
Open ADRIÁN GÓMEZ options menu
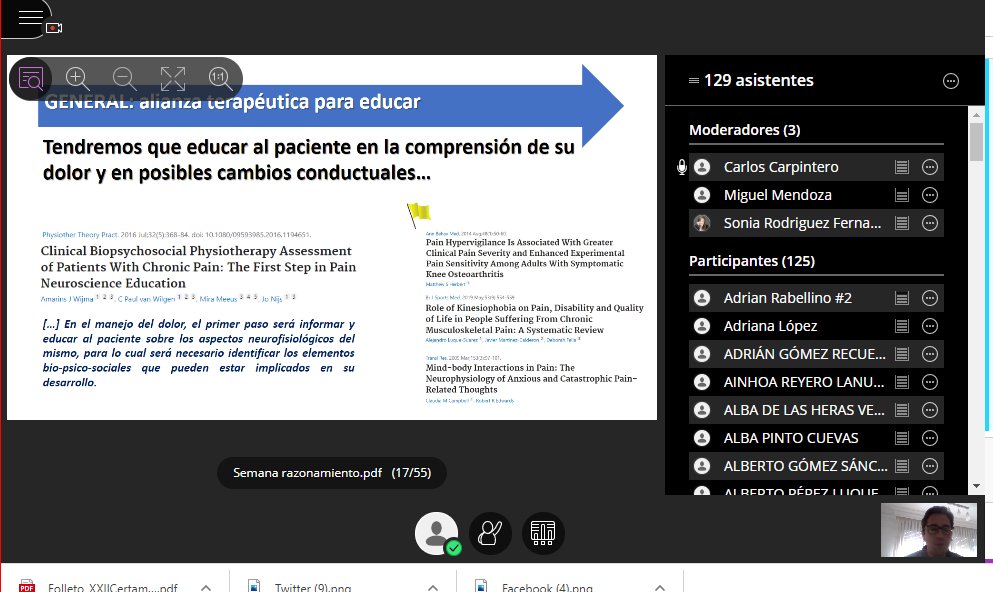930,354
